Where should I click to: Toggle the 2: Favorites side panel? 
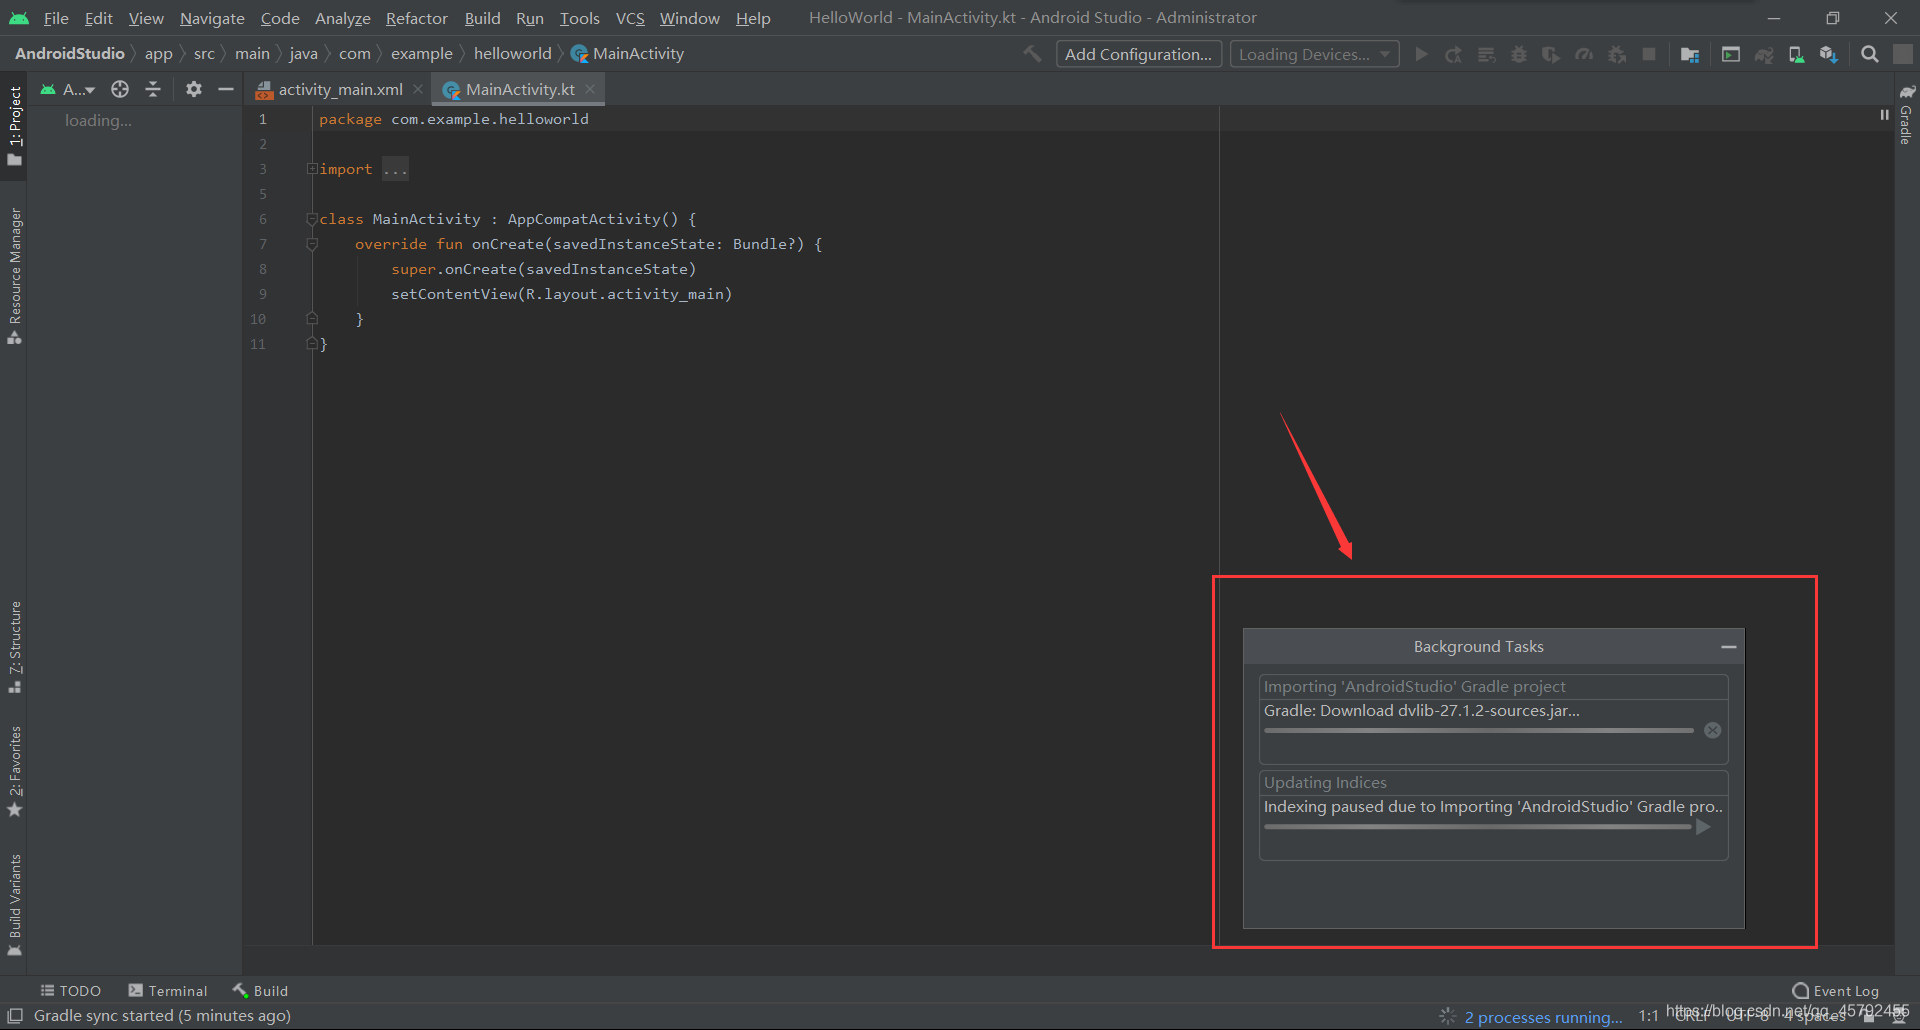(15, 771)
